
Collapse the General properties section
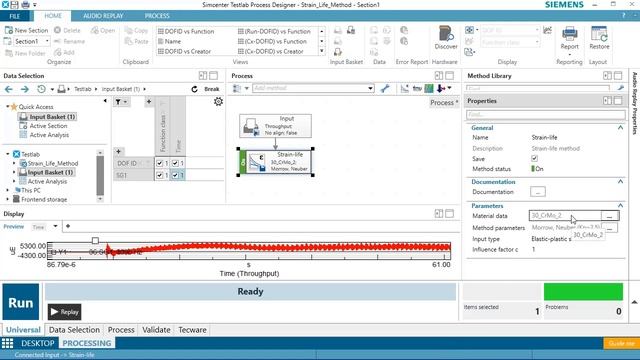click(x=620, y=128)
